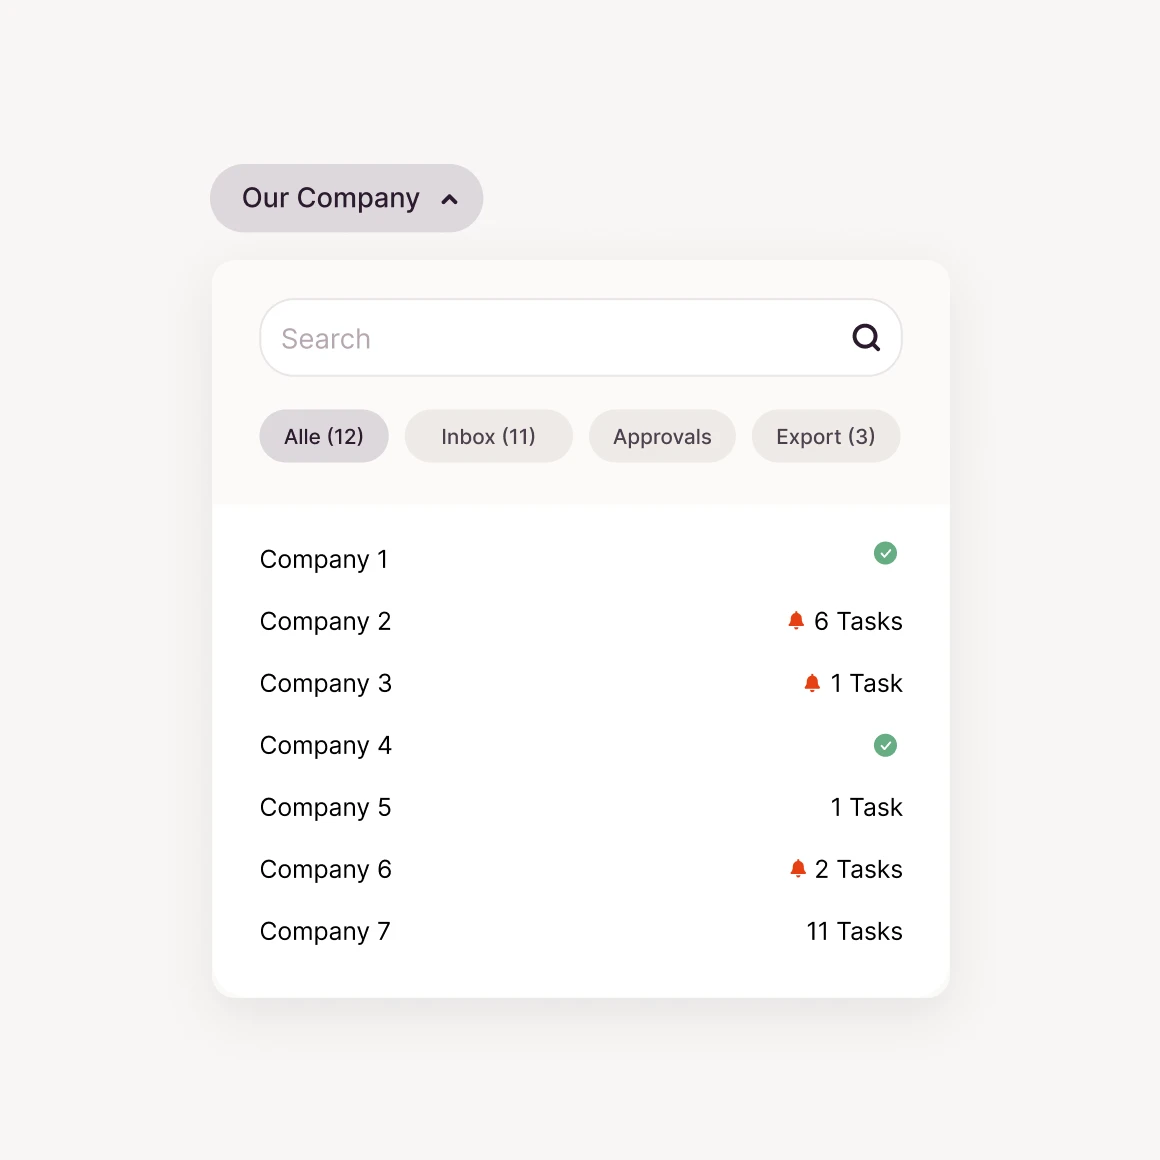
Task: Click the bell icon in Company 3 row
Action: point(812,683)
